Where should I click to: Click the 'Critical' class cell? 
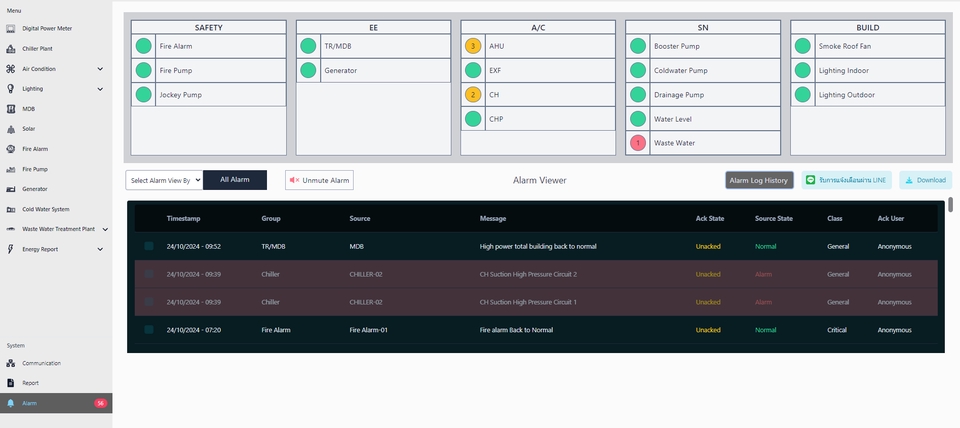click(837, 330)
